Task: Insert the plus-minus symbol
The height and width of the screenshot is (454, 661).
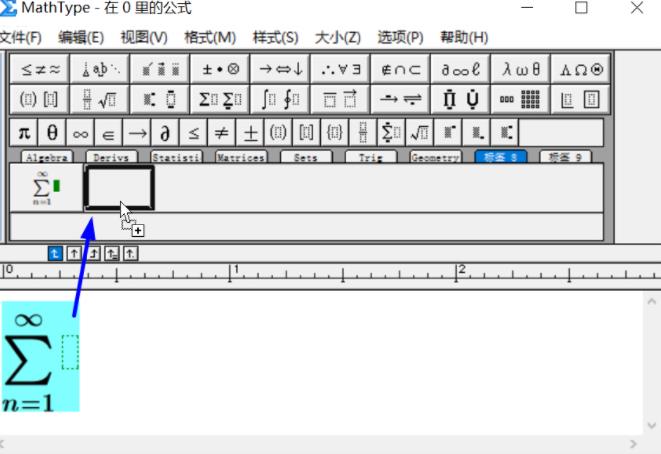Action: [251, 133]
